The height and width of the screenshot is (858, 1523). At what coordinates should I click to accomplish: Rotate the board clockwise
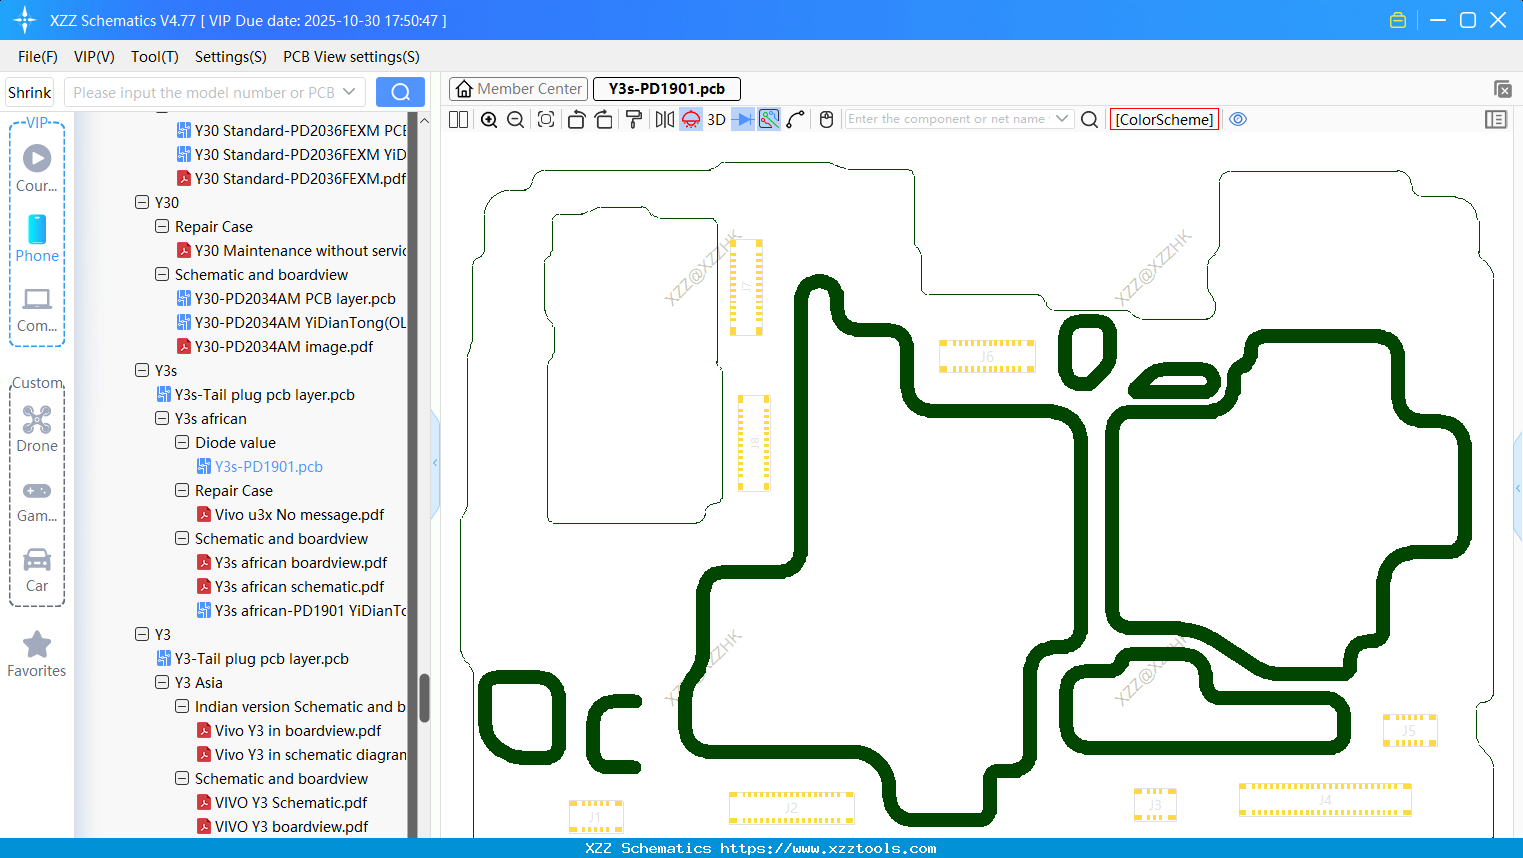604,120
